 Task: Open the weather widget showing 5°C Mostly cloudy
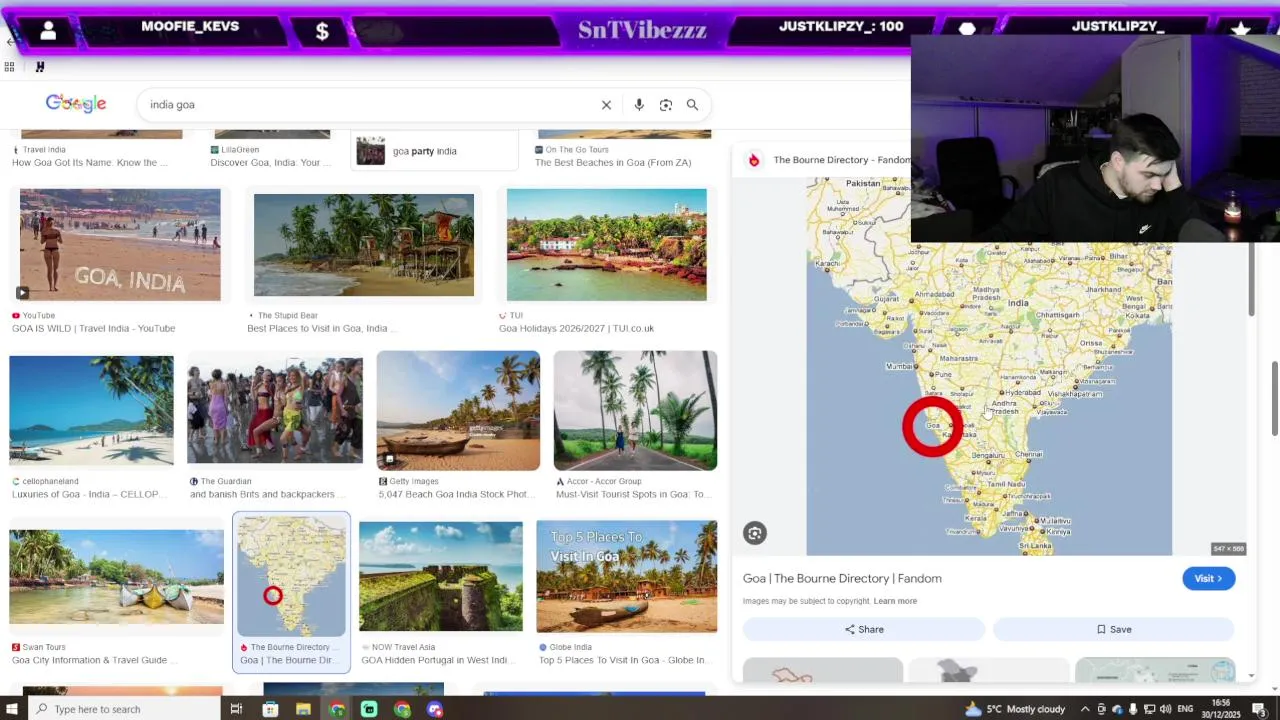click(1015, 709)
